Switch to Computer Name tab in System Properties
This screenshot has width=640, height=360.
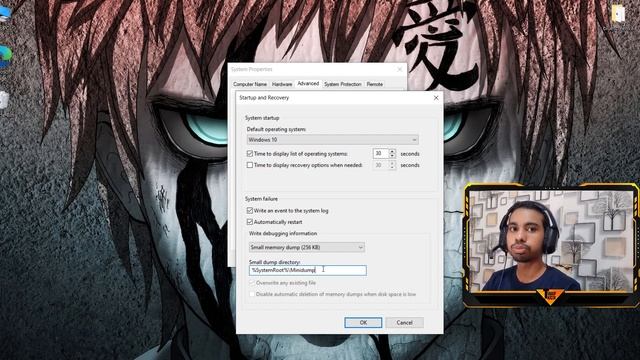(x=250, y=84)
